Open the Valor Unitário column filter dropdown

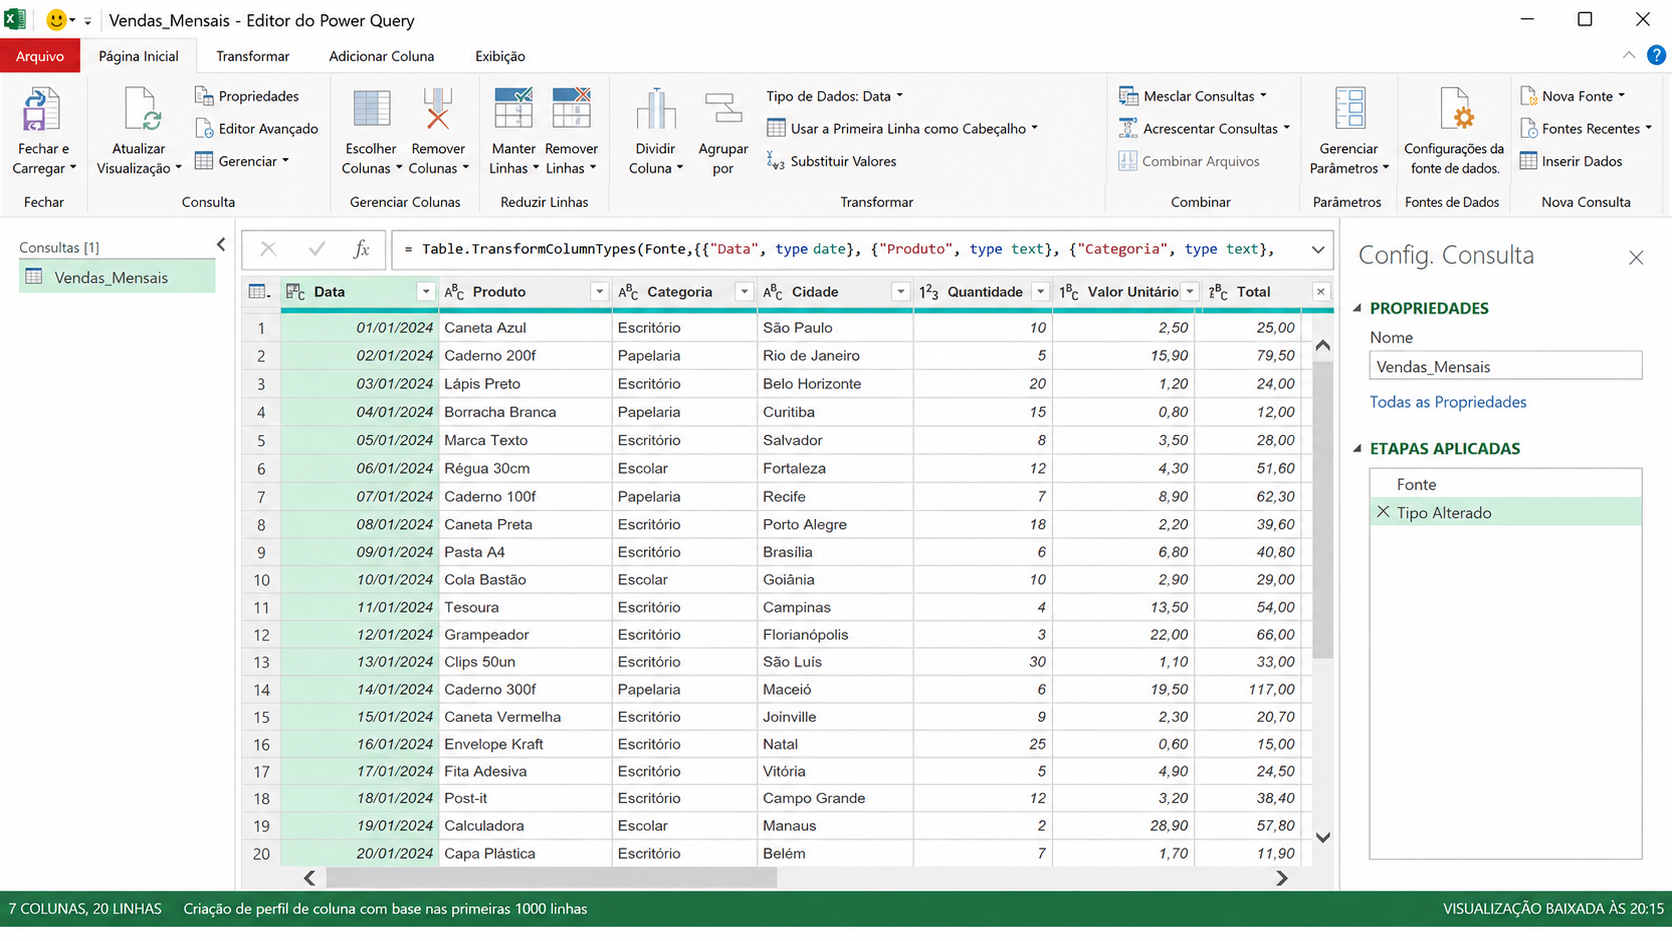click(x=1190, y=292)
